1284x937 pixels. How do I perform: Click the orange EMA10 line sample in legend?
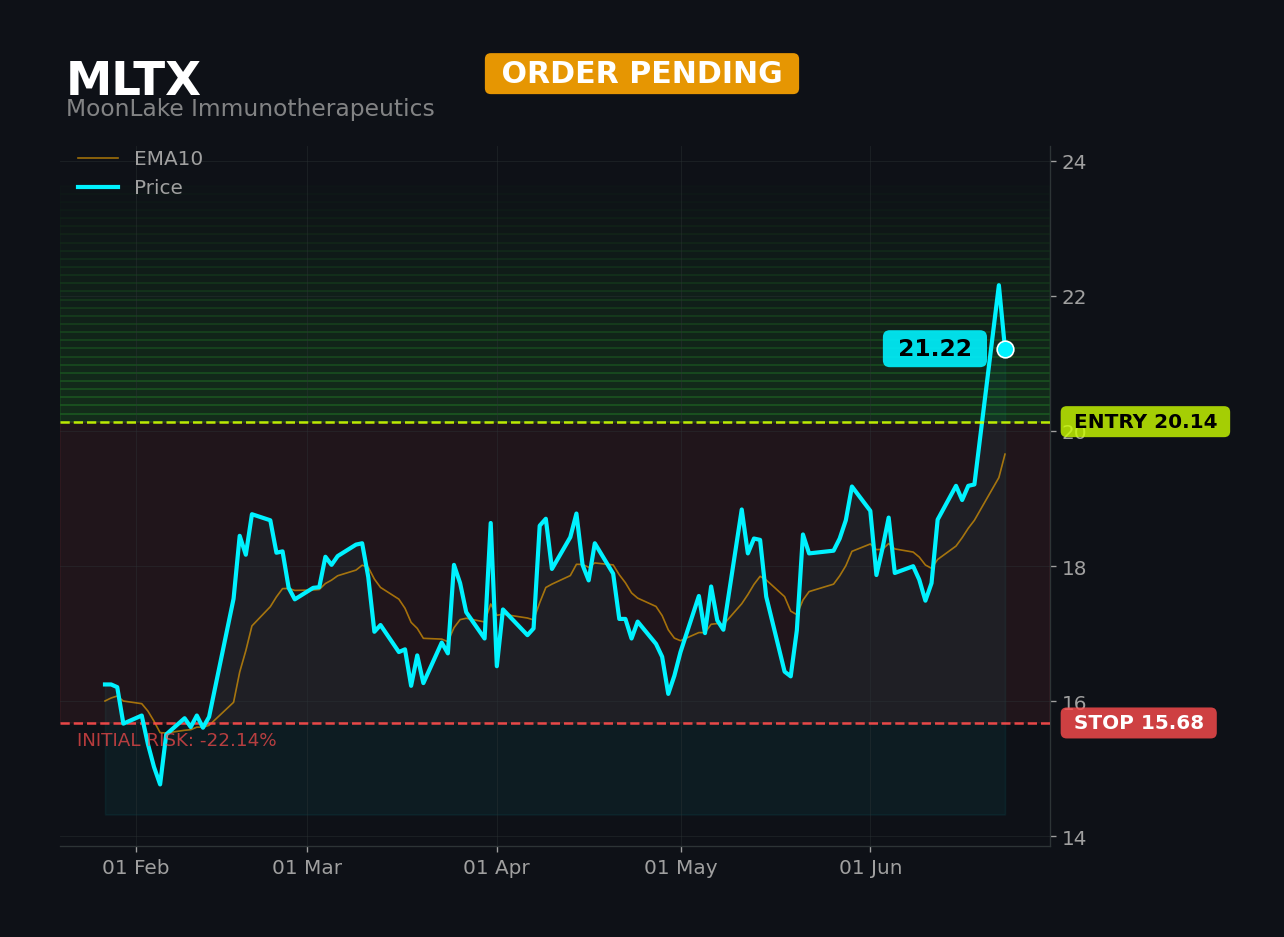[98, 159]
